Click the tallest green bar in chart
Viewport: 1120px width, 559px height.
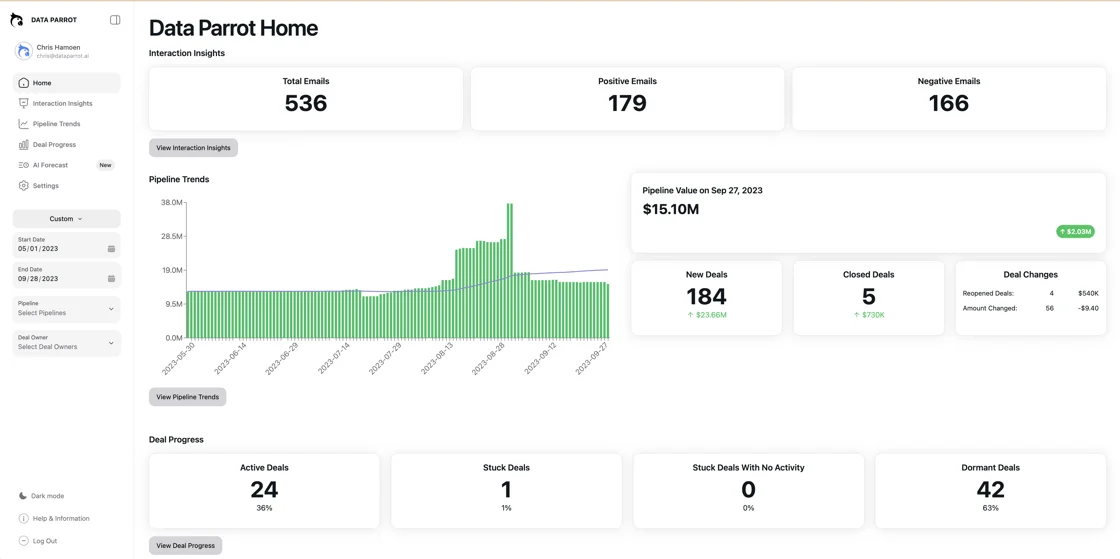[510, 270]
